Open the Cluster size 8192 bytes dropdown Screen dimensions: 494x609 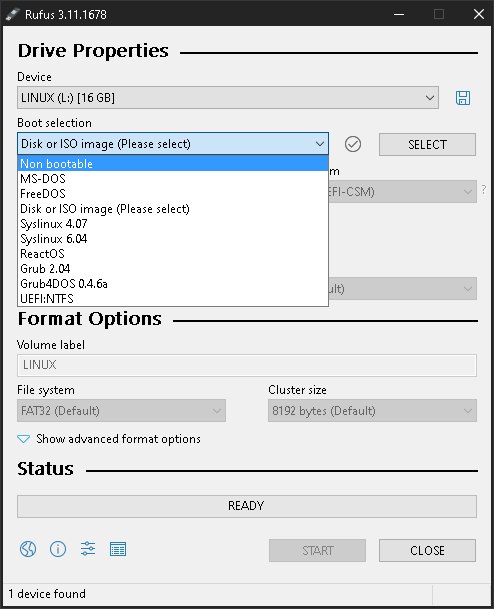[x=372, y=411]
